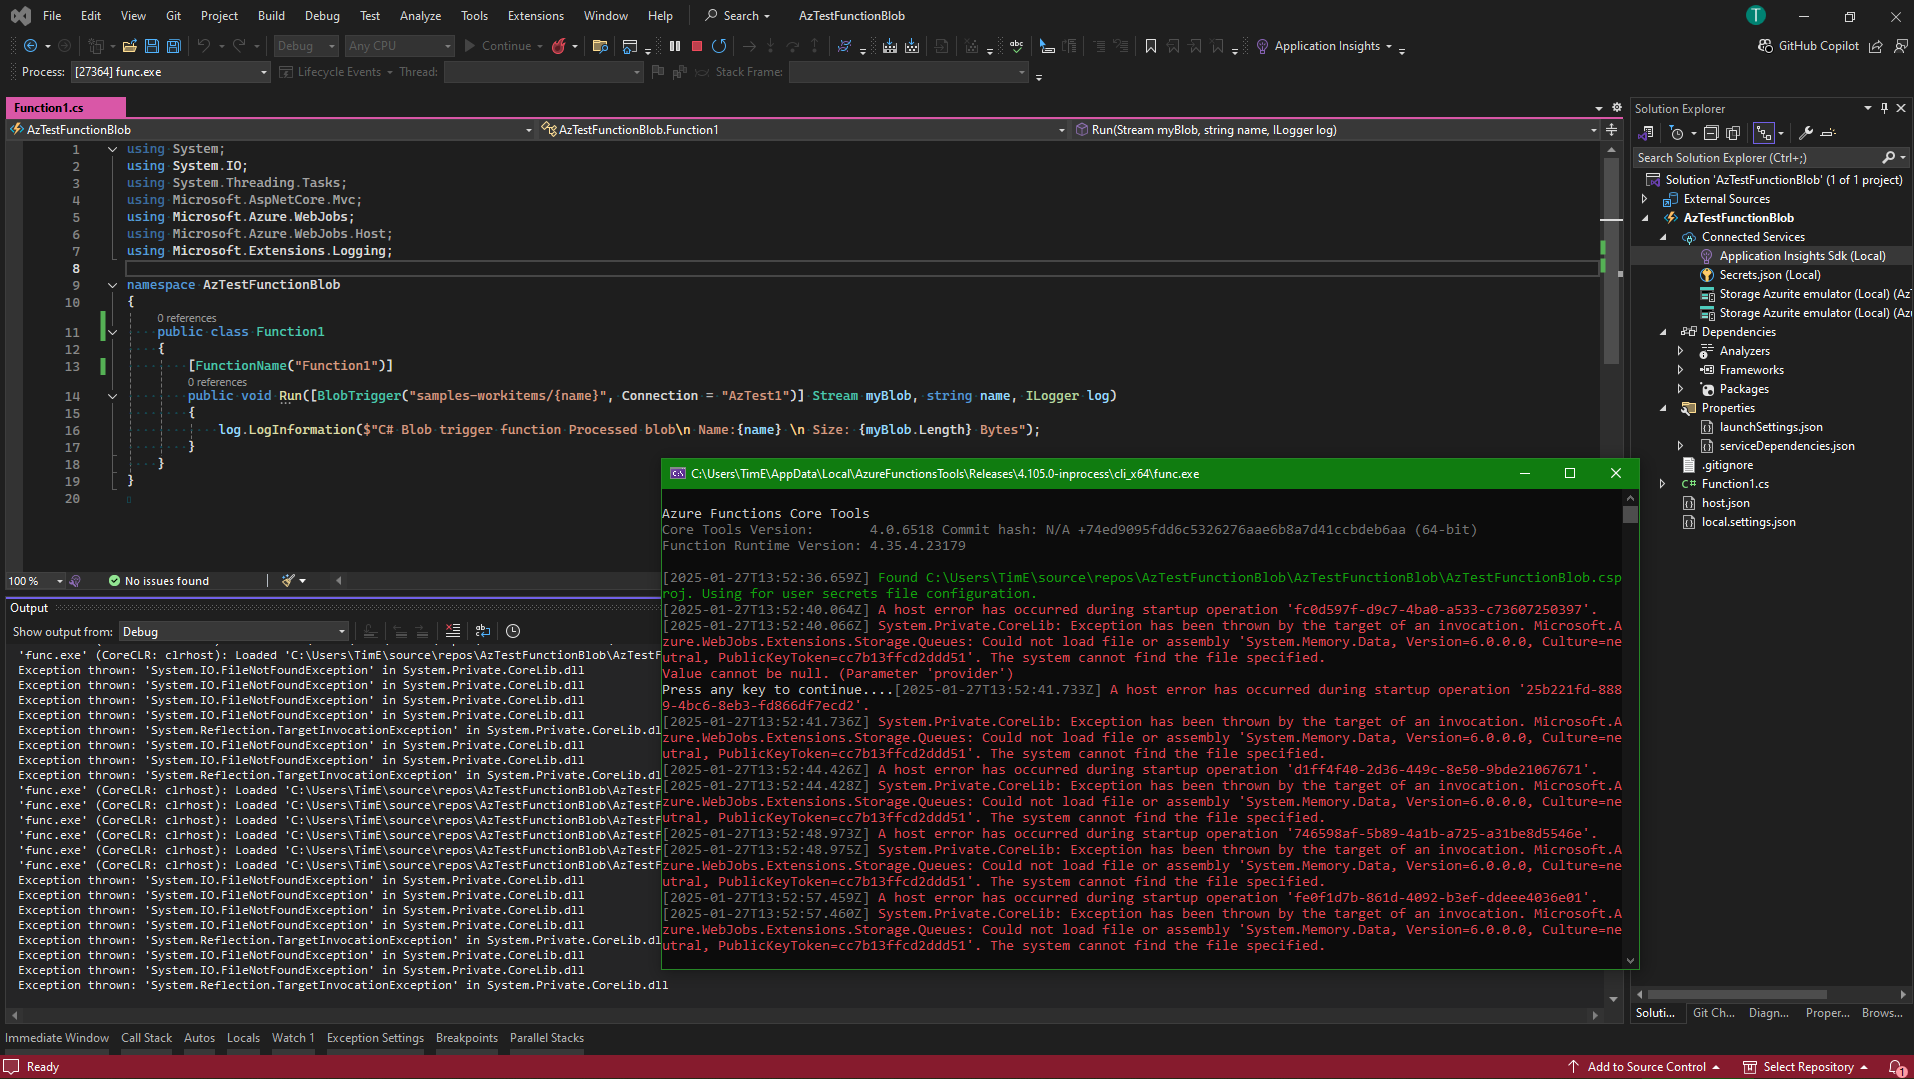This screenshot has width=1914, height=1079.
Task: Open GitHub Copilot from title bar
Action: (x=1808, y=46)
